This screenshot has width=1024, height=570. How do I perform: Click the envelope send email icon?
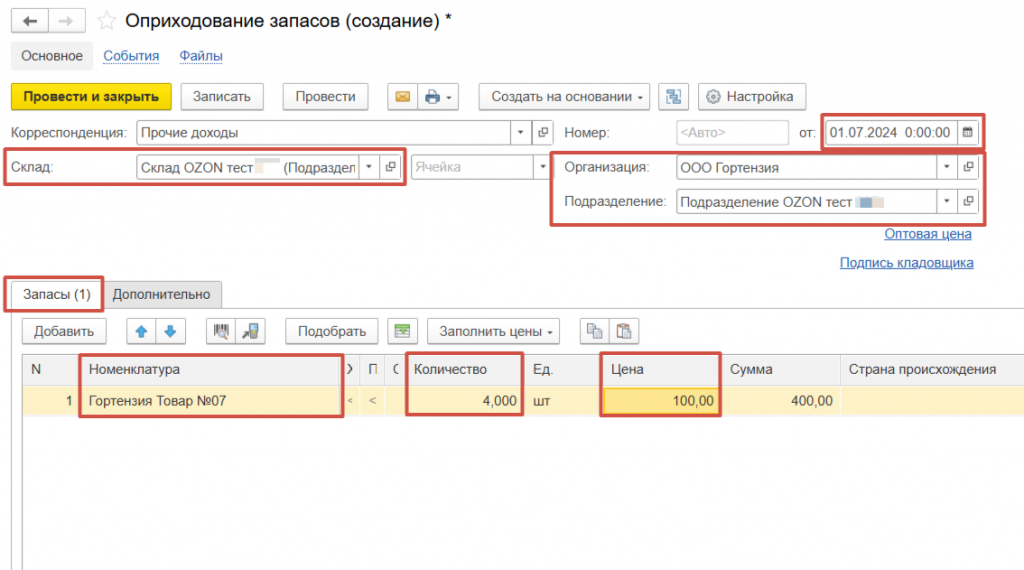click(x=402, y=97)
